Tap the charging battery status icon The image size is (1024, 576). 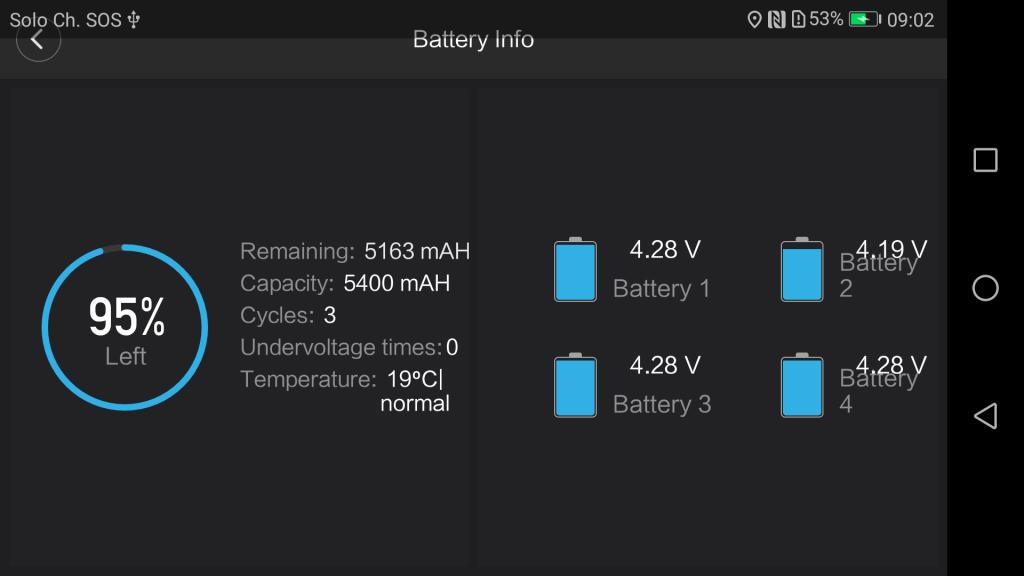tap(865, 20)
